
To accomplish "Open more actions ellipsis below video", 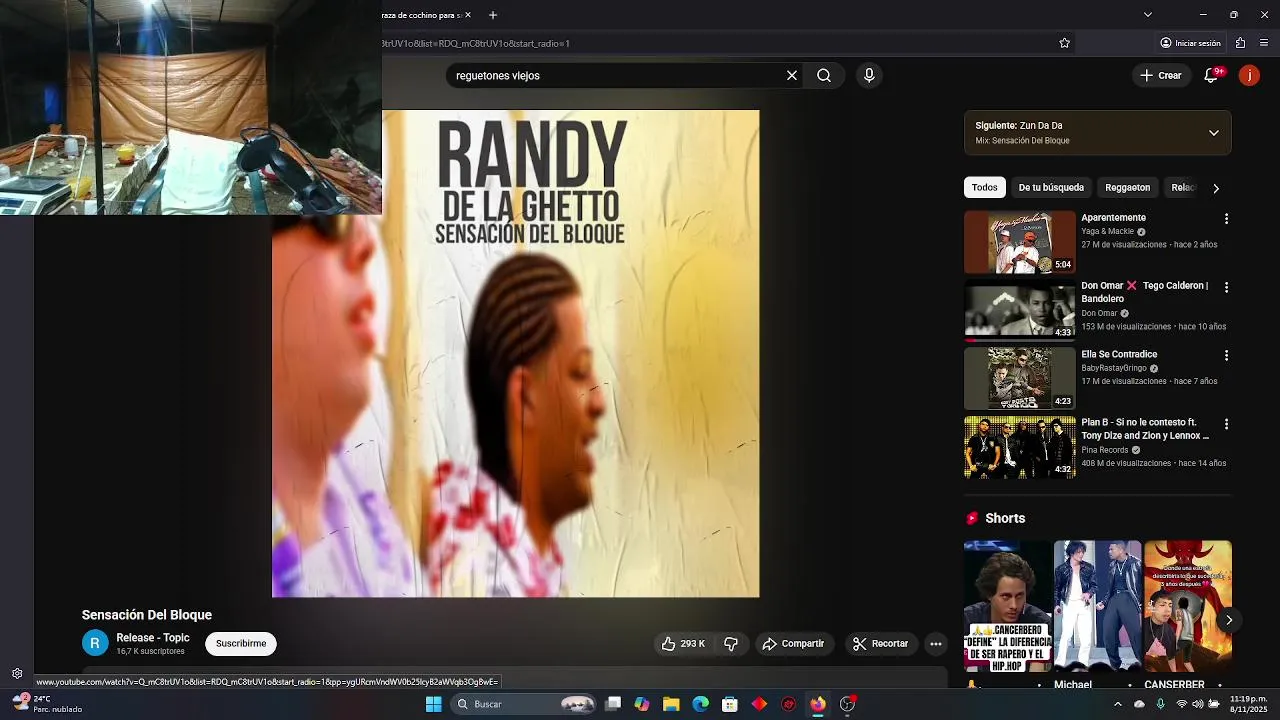I will pyautogui.click(x=936, y=644).
